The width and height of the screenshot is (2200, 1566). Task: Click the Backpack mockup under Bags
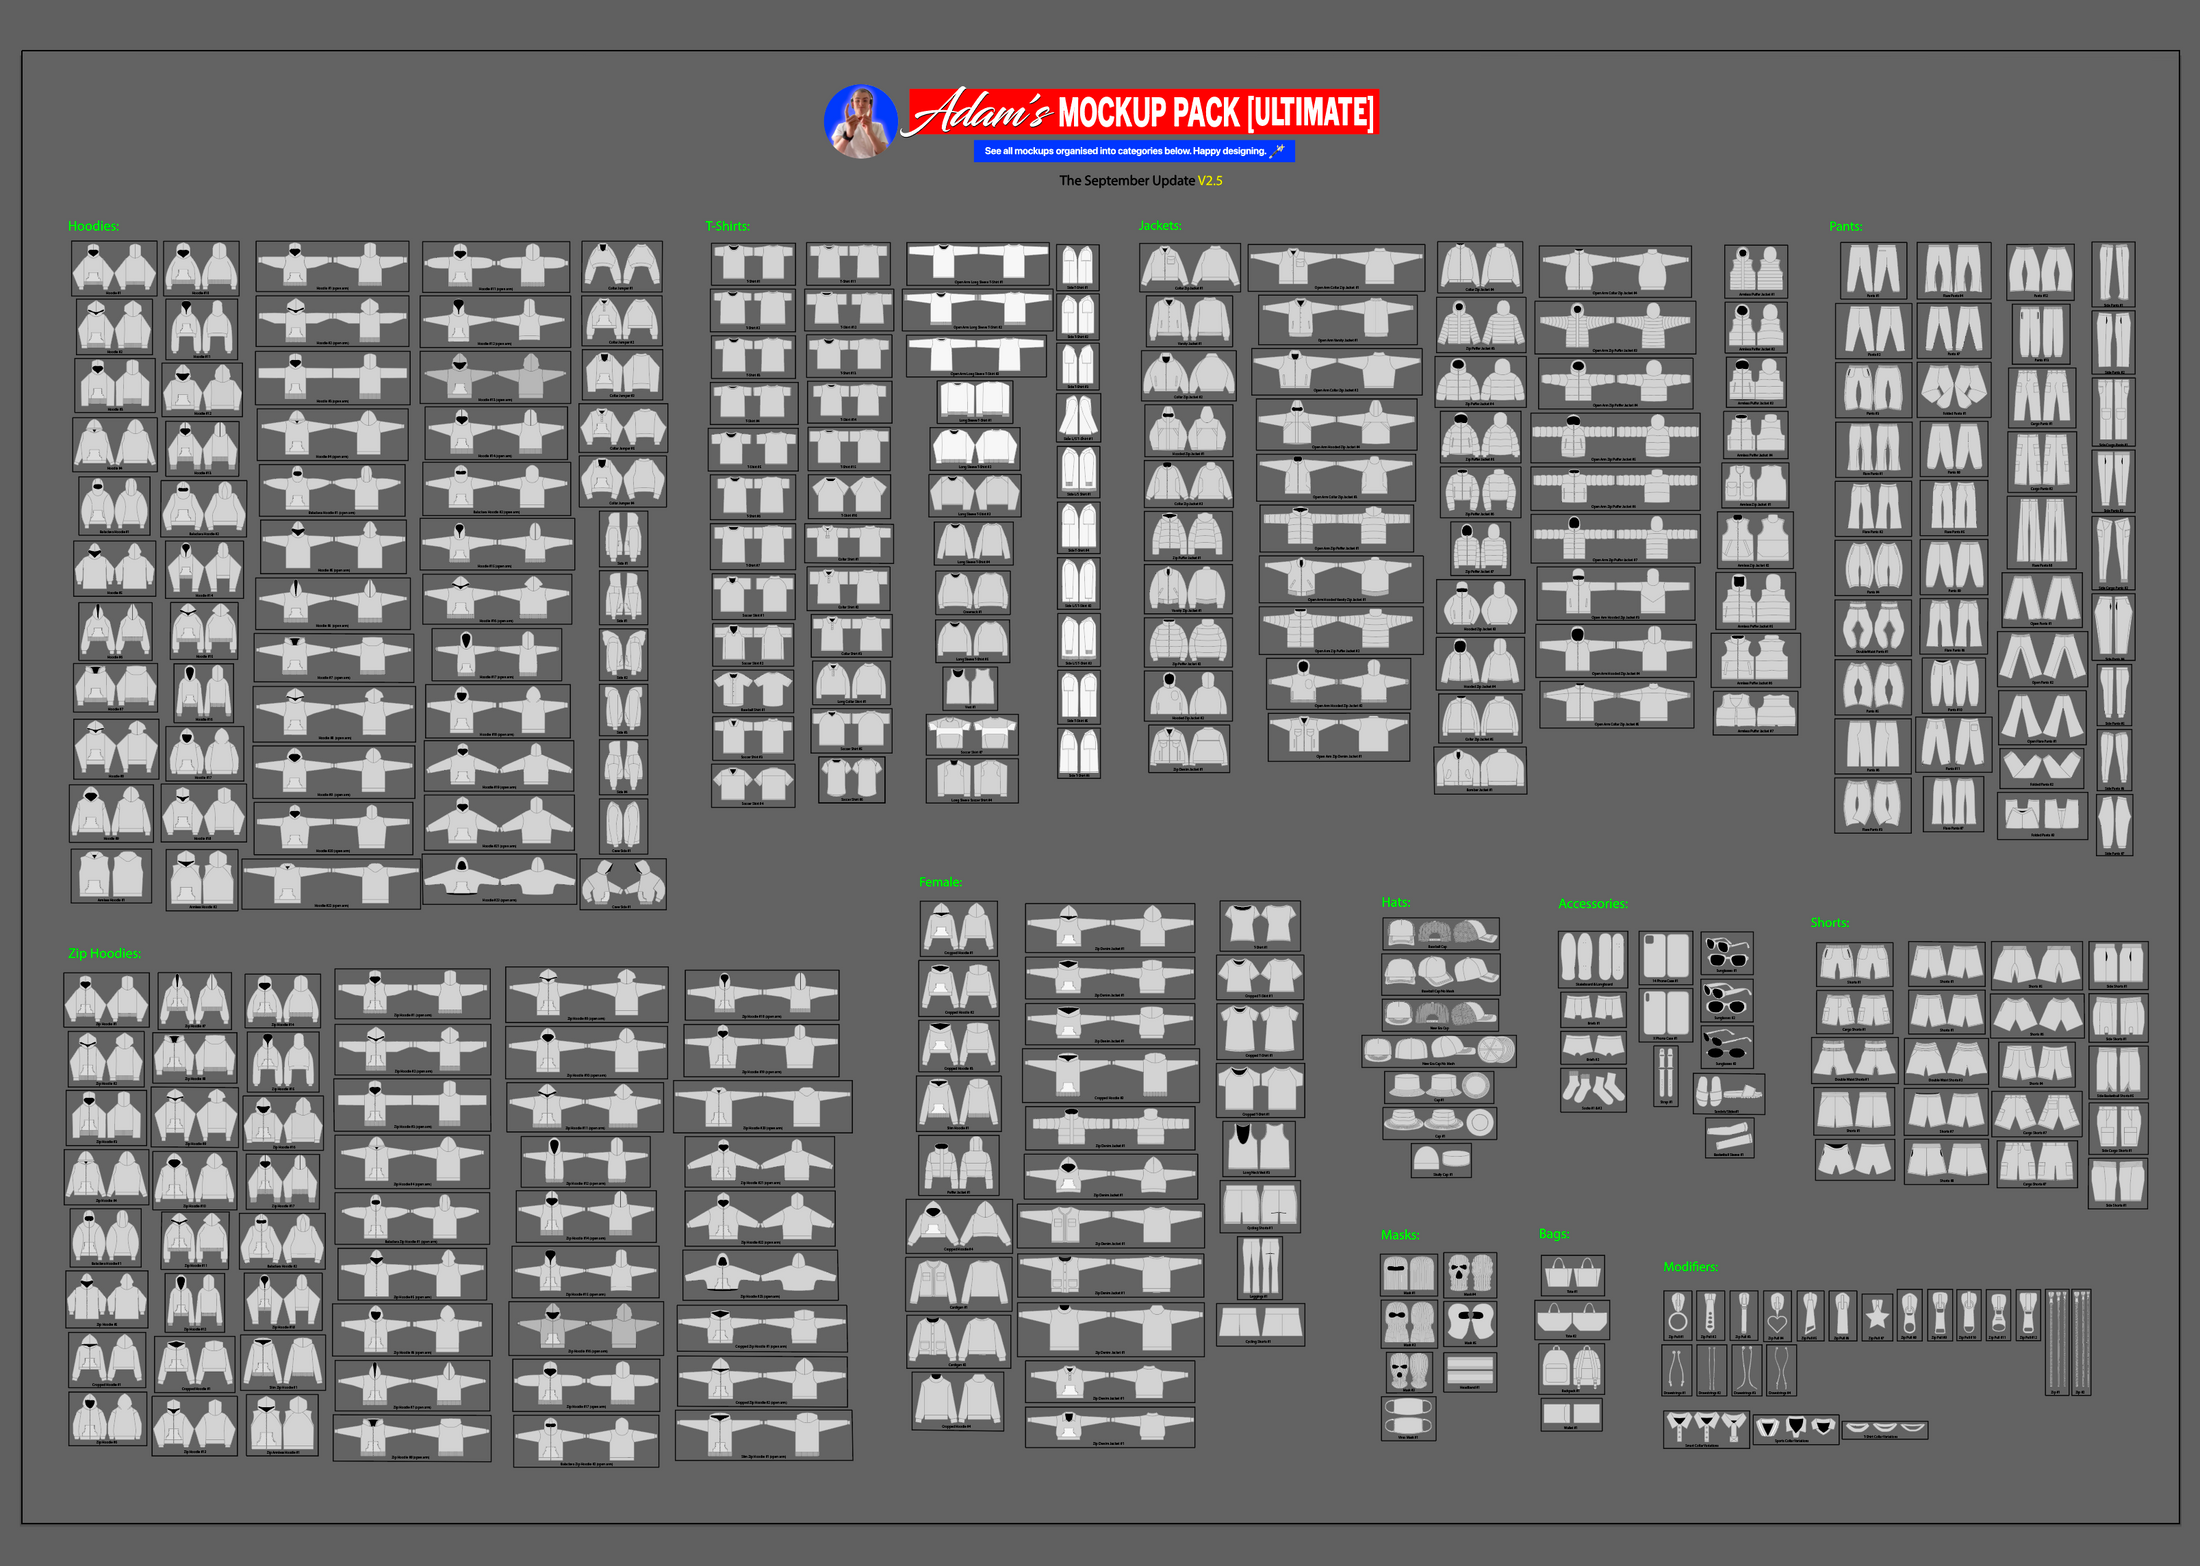(1570, 1368)
